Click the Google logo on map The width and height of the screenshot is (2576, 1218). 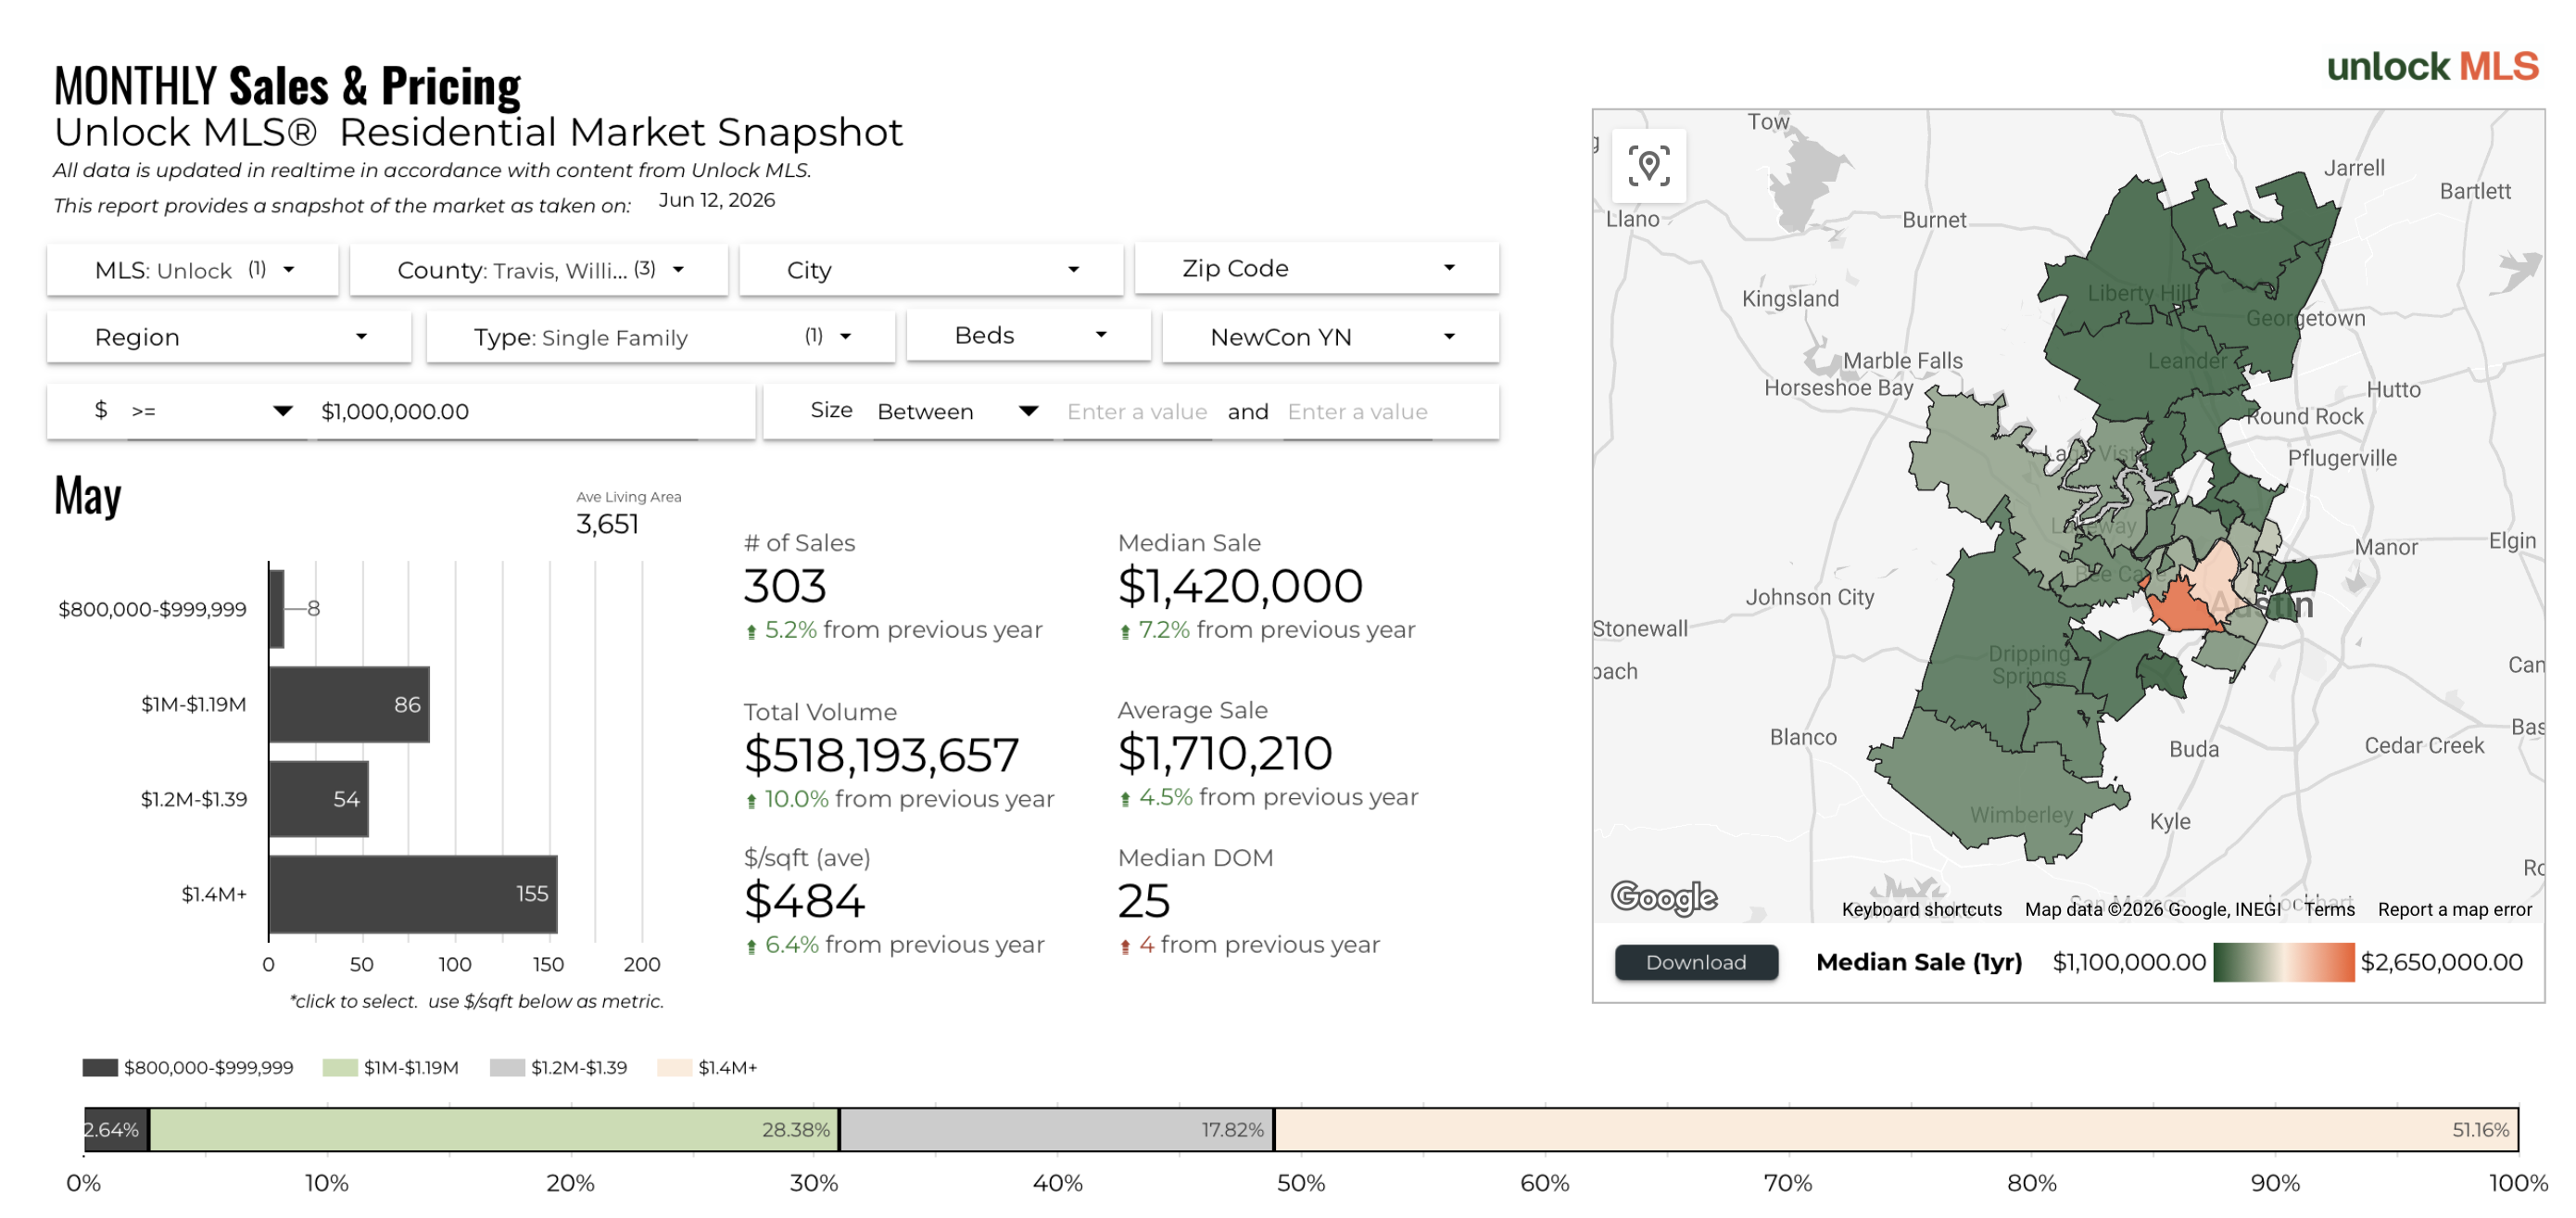[1663, 897]
